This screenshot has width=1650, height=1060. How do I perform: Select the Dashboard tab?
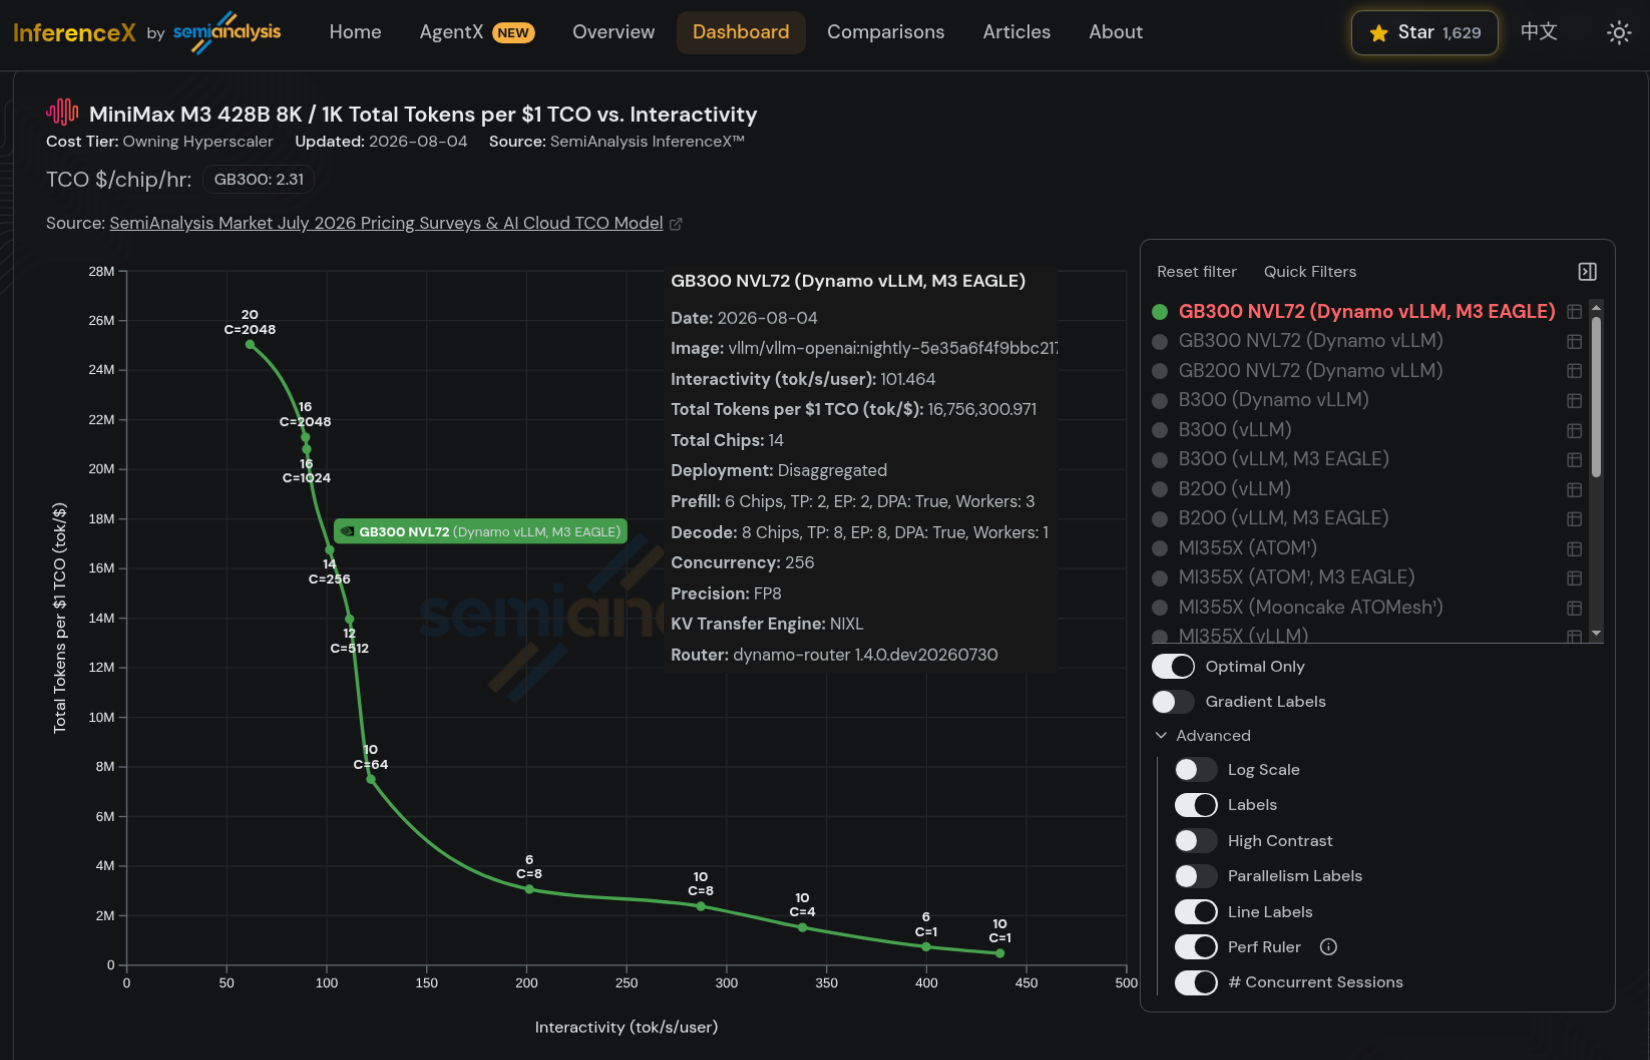741,32
